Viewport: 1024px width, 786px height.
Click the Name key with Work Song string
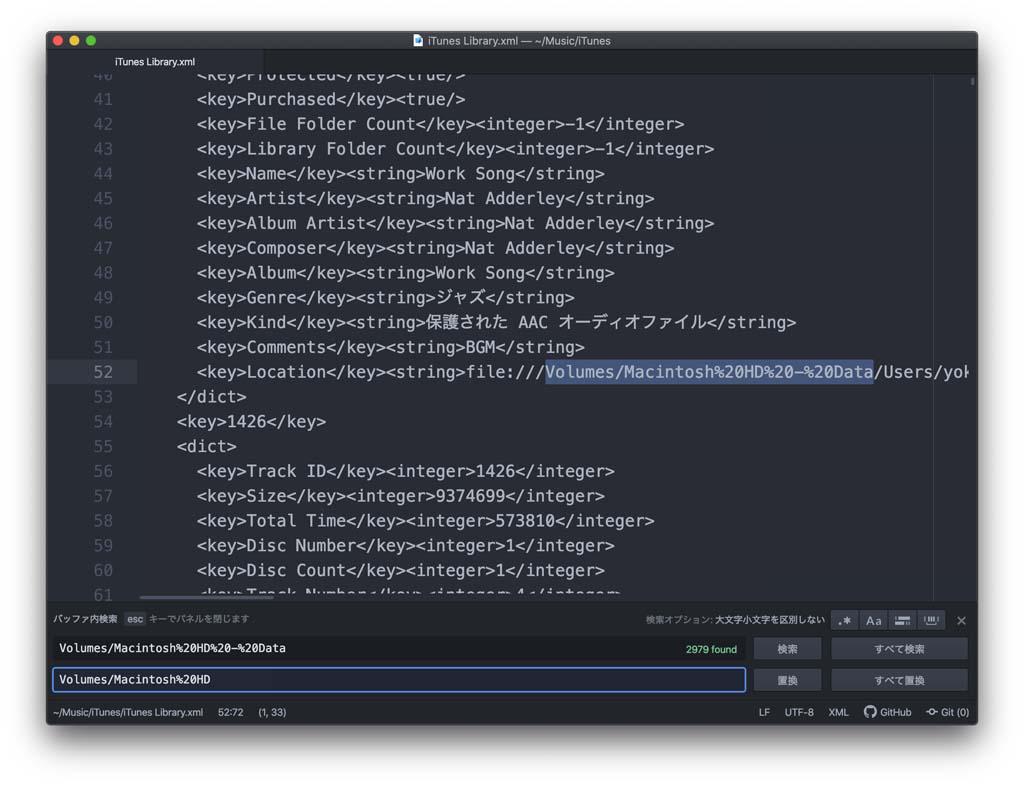(400, 174)
